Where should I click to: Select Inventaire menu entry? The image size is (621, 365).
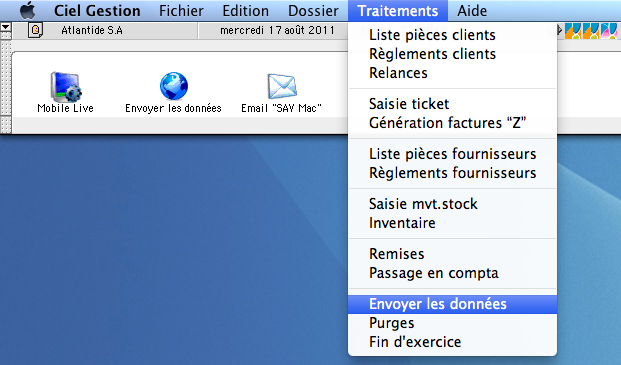click(452, 223)
